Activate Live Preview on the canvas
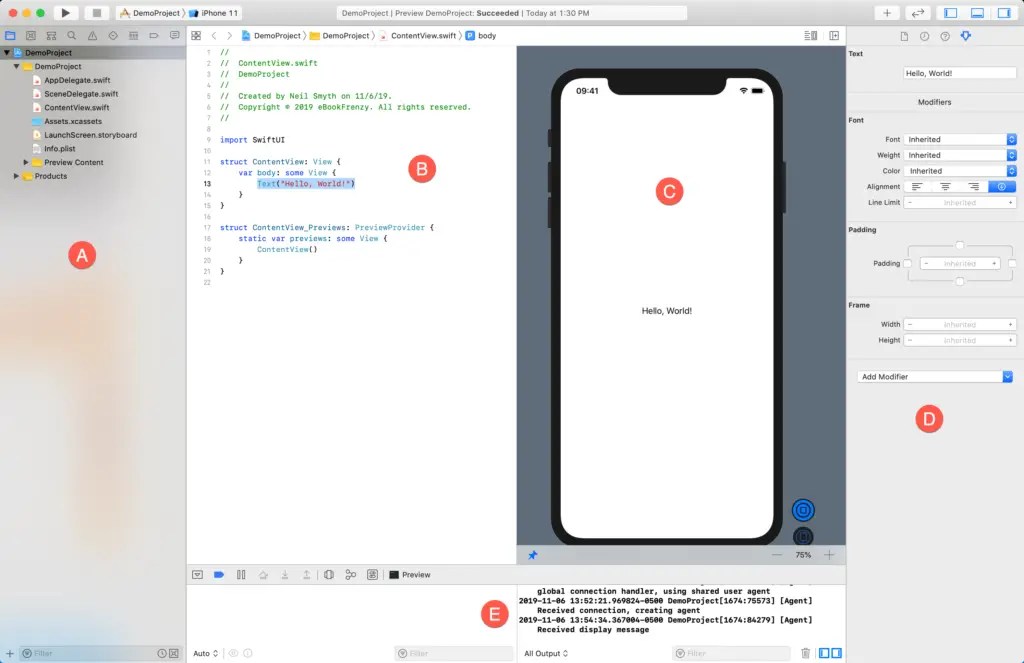 coord(803,510)
